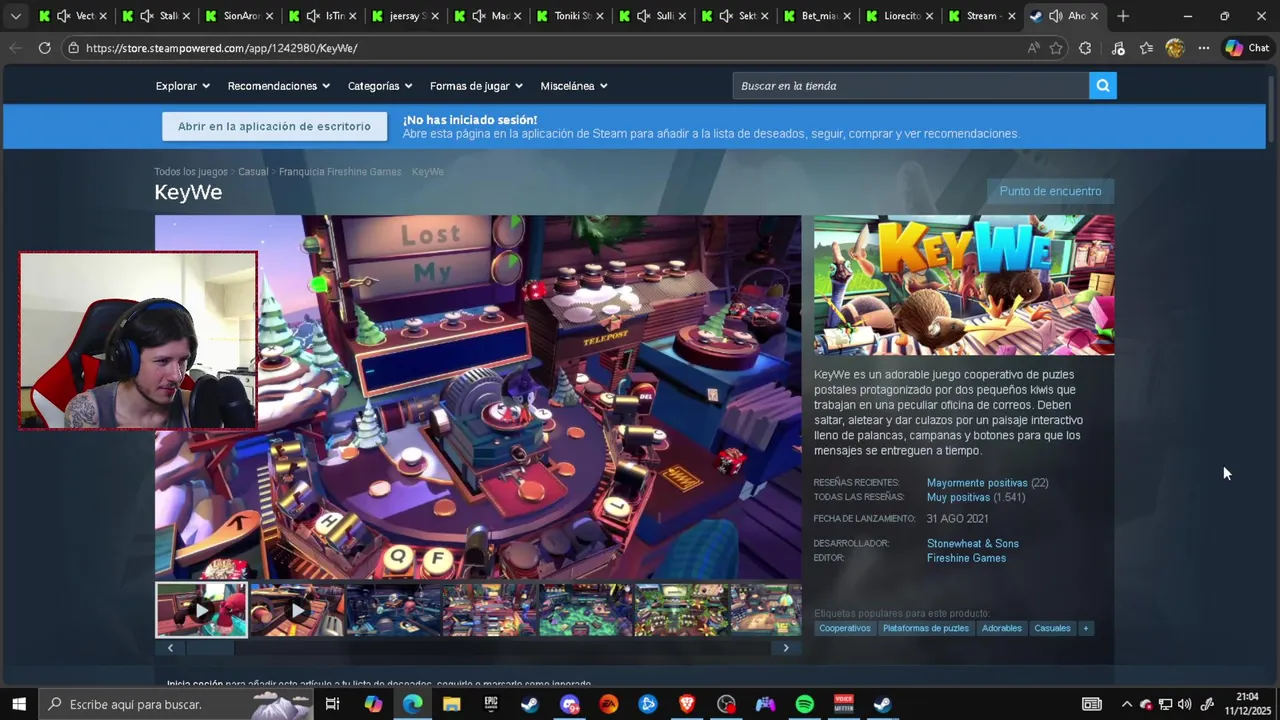The image size is (1280, 720).
Task: Expand the Miscelánea dropdown
Action: [x=574, y=86]
